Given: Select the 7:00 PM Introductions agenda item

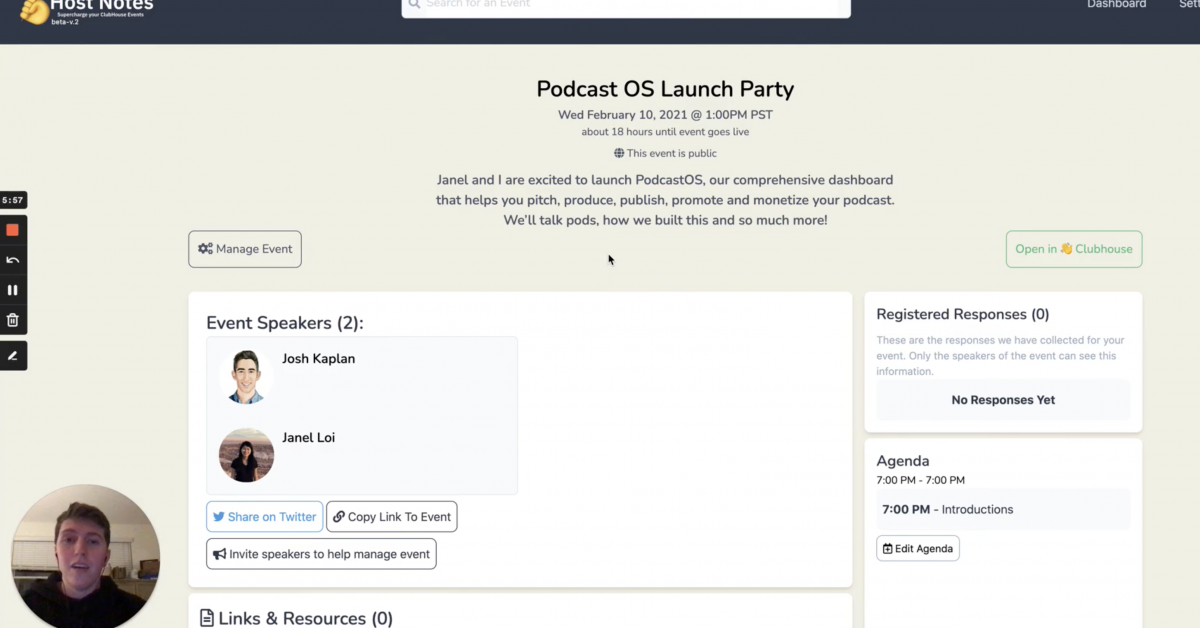Looking at the screenshot, I should click(1003, 509).
